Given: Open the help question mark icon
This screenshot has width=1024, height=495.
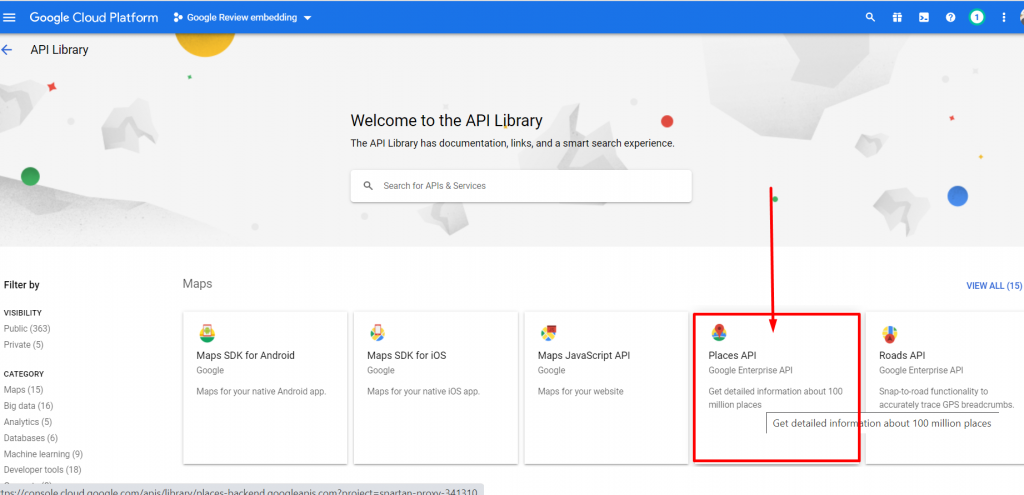Looking at the screenshot, I should click(950, 18).
